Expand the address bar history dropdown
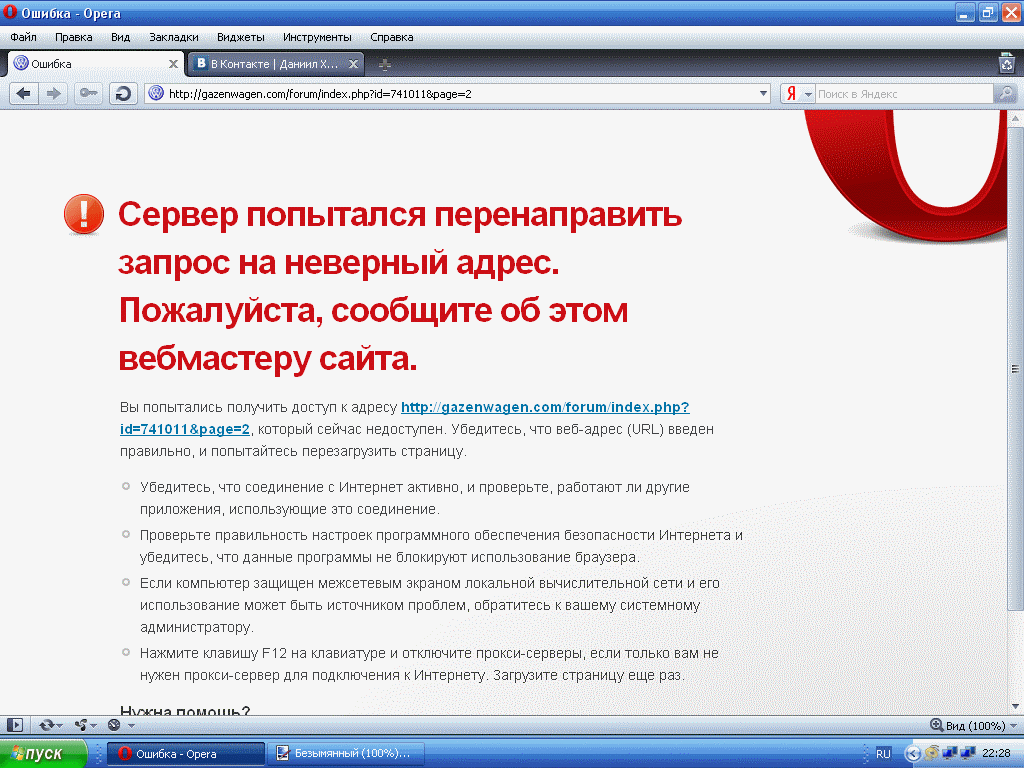 click(763, 93)
